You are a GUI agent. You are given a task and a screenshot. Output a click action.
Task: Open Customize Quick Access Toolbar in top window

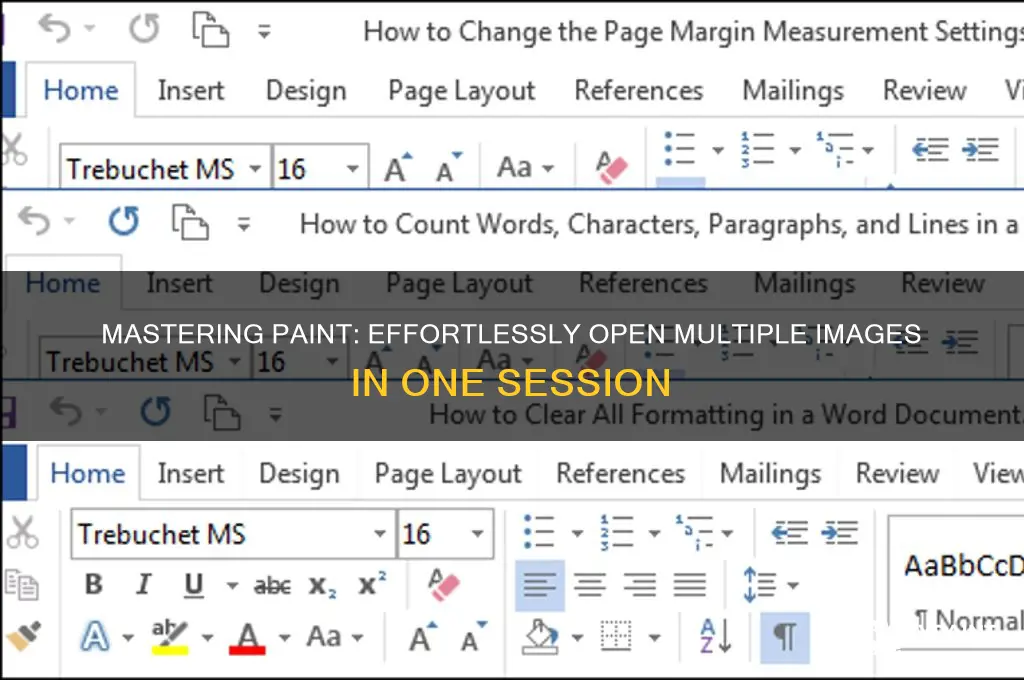pyautogui.click(x=264, y=31)
